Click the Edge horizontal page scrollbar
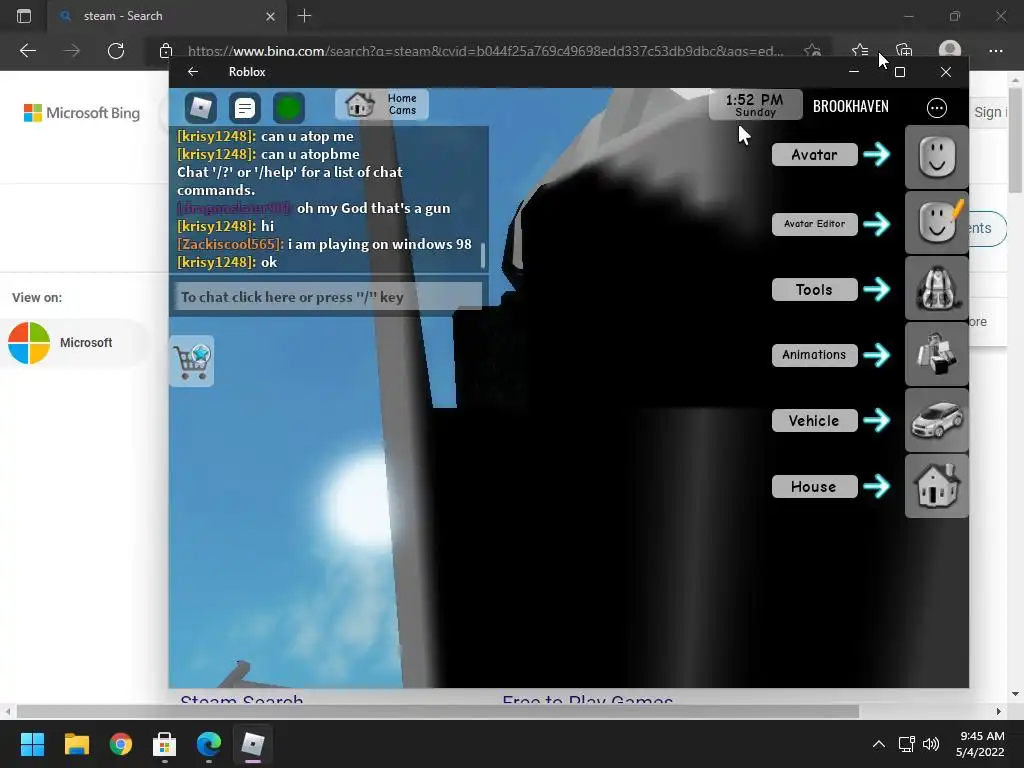 click(438, 711)
